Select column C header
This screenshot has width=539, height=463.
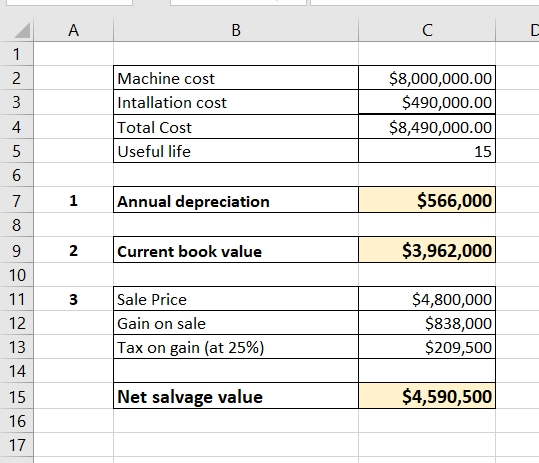pos(427,30)
